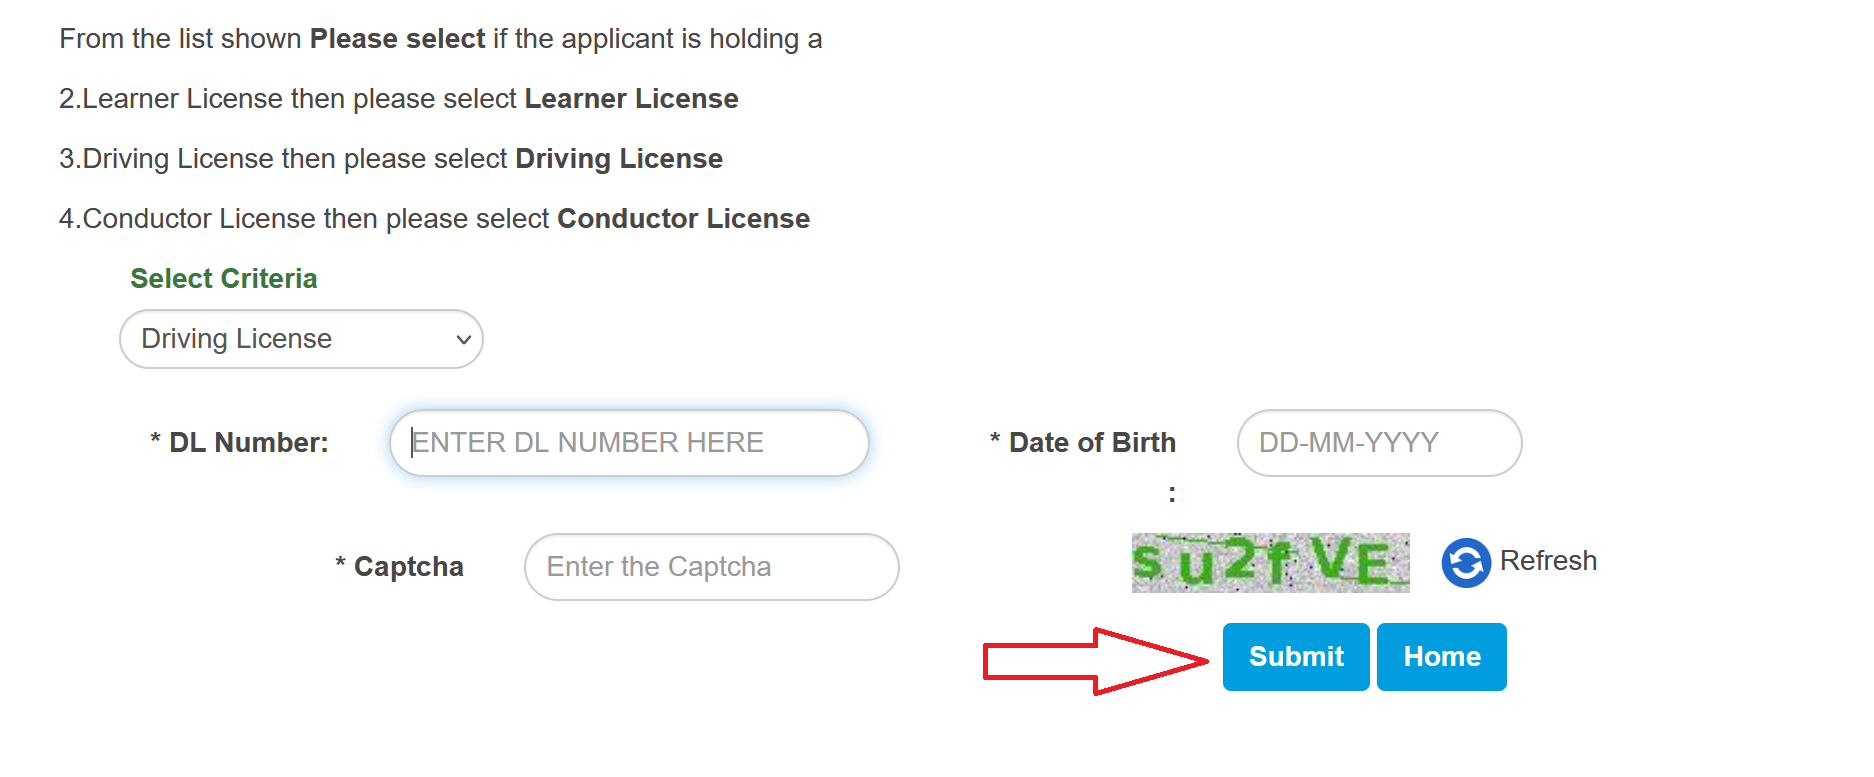Click the red arrow pointing at Submit
This screenshot has width=1874, height=777.
[x=1090, y=657]
